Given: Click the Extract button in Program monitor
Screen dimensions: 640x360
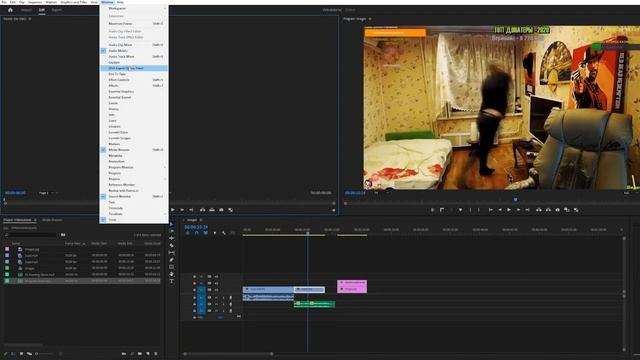Looking at the screenshot, I should point(548,210).
